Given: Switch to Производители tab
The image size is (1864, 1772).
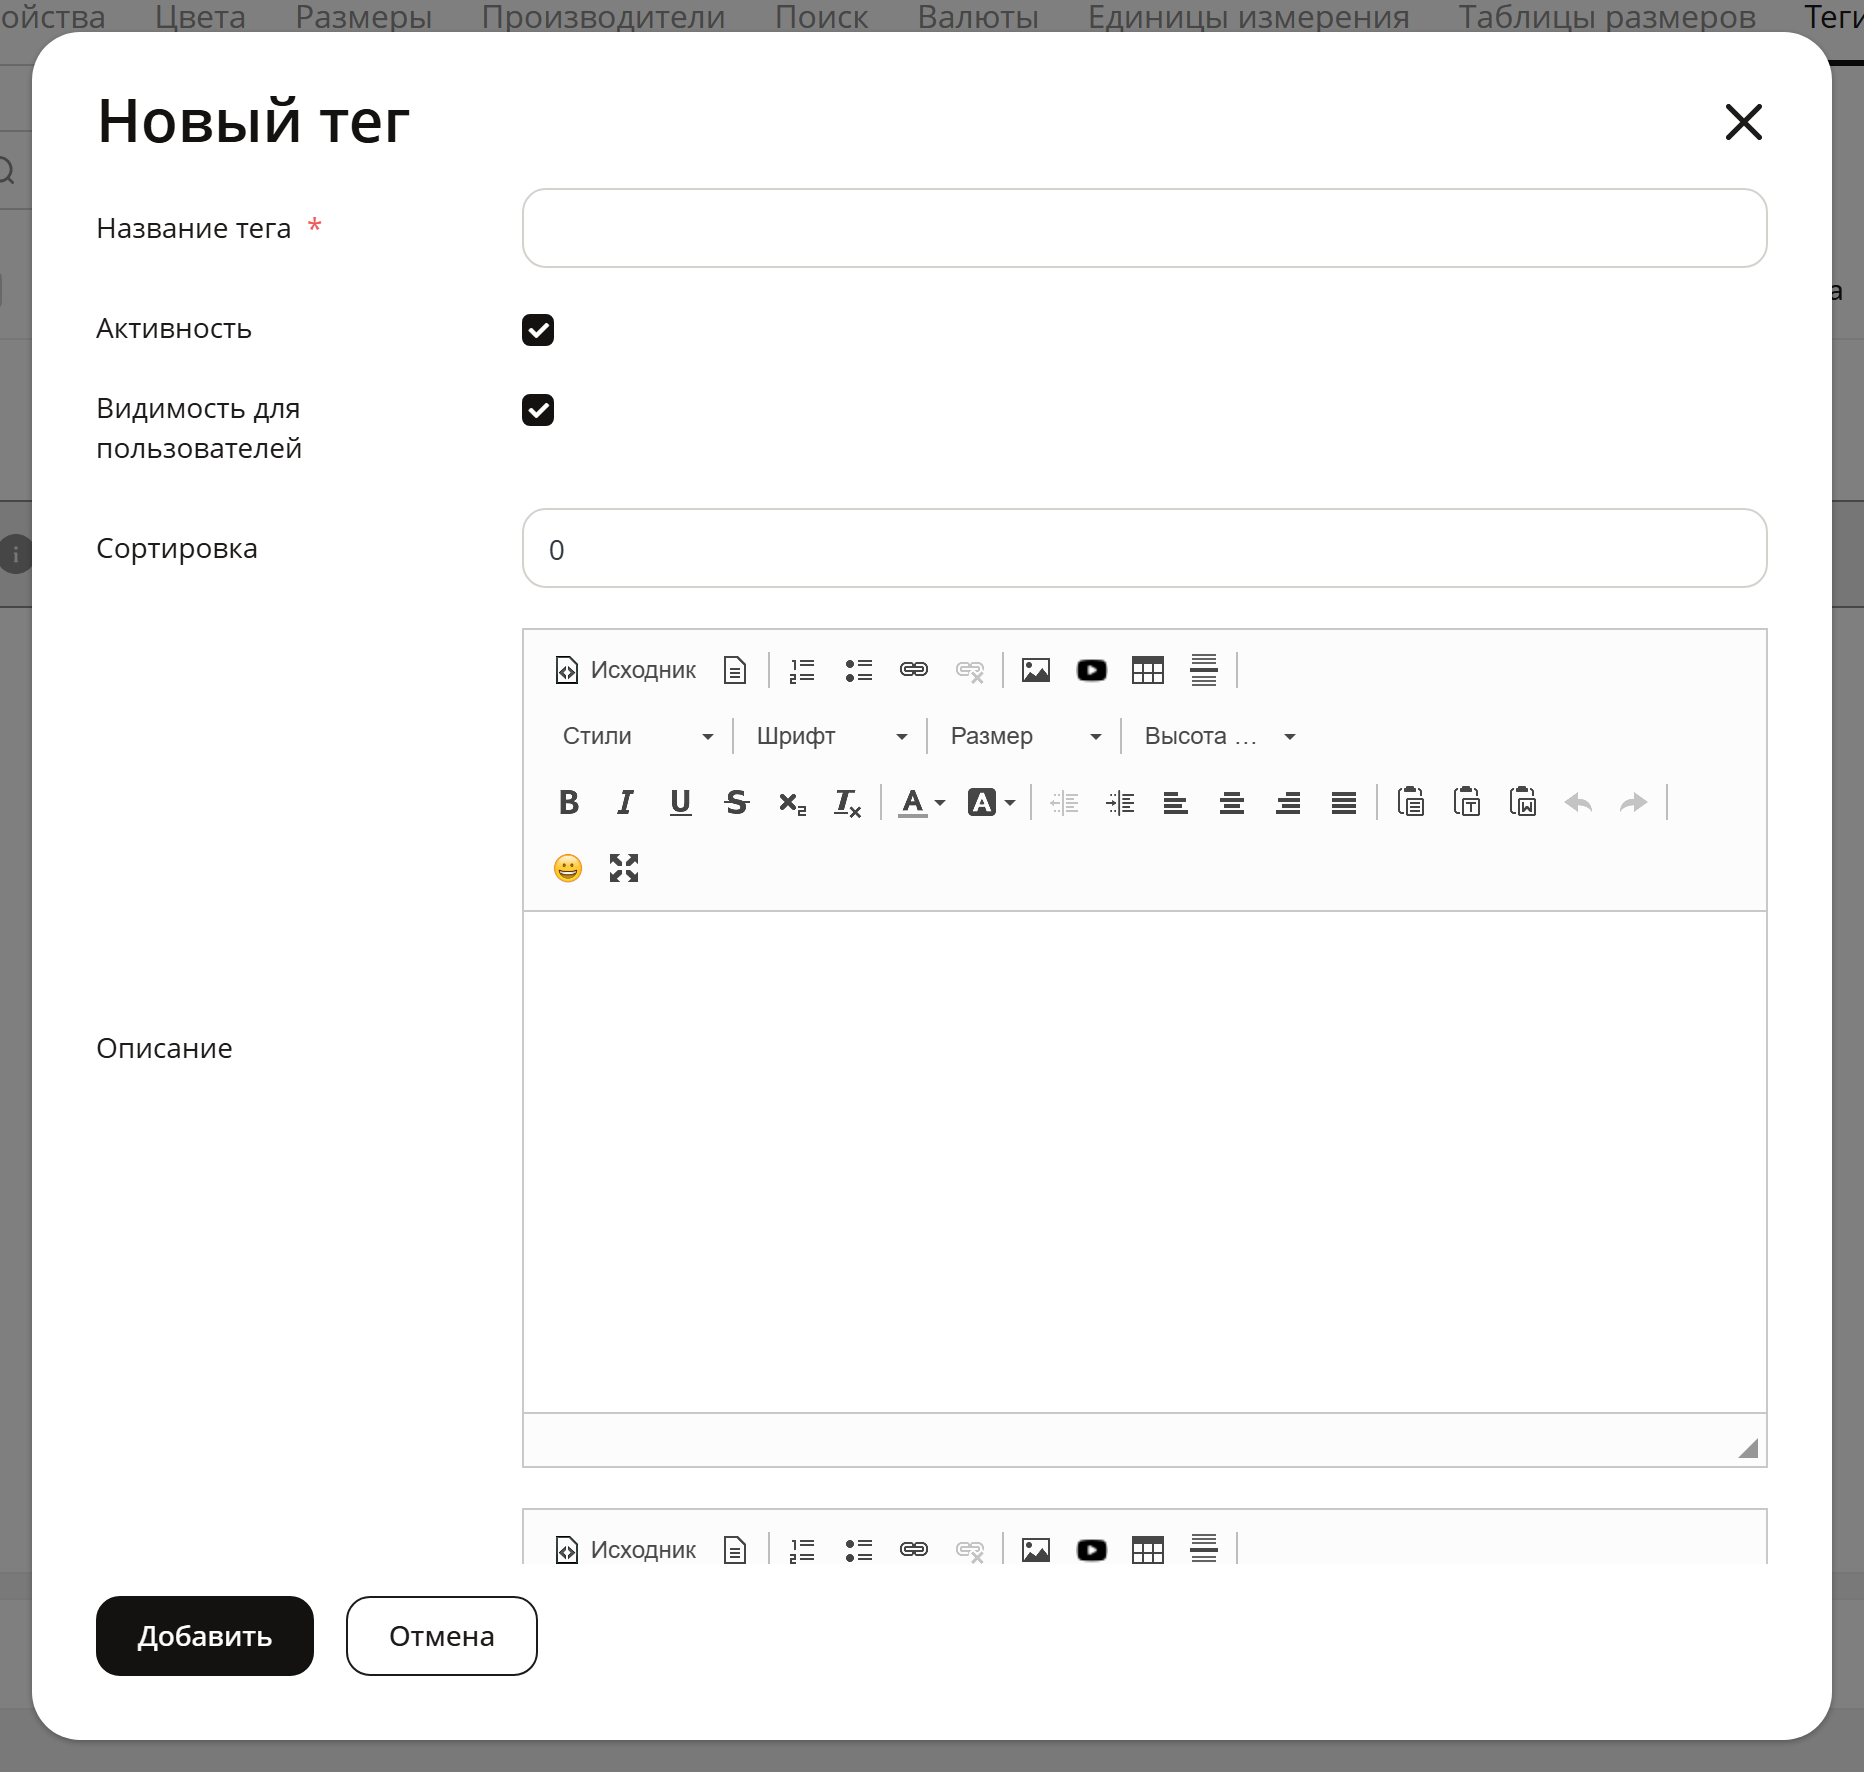Looking at the screenshot, I should [x=603, y=16].
